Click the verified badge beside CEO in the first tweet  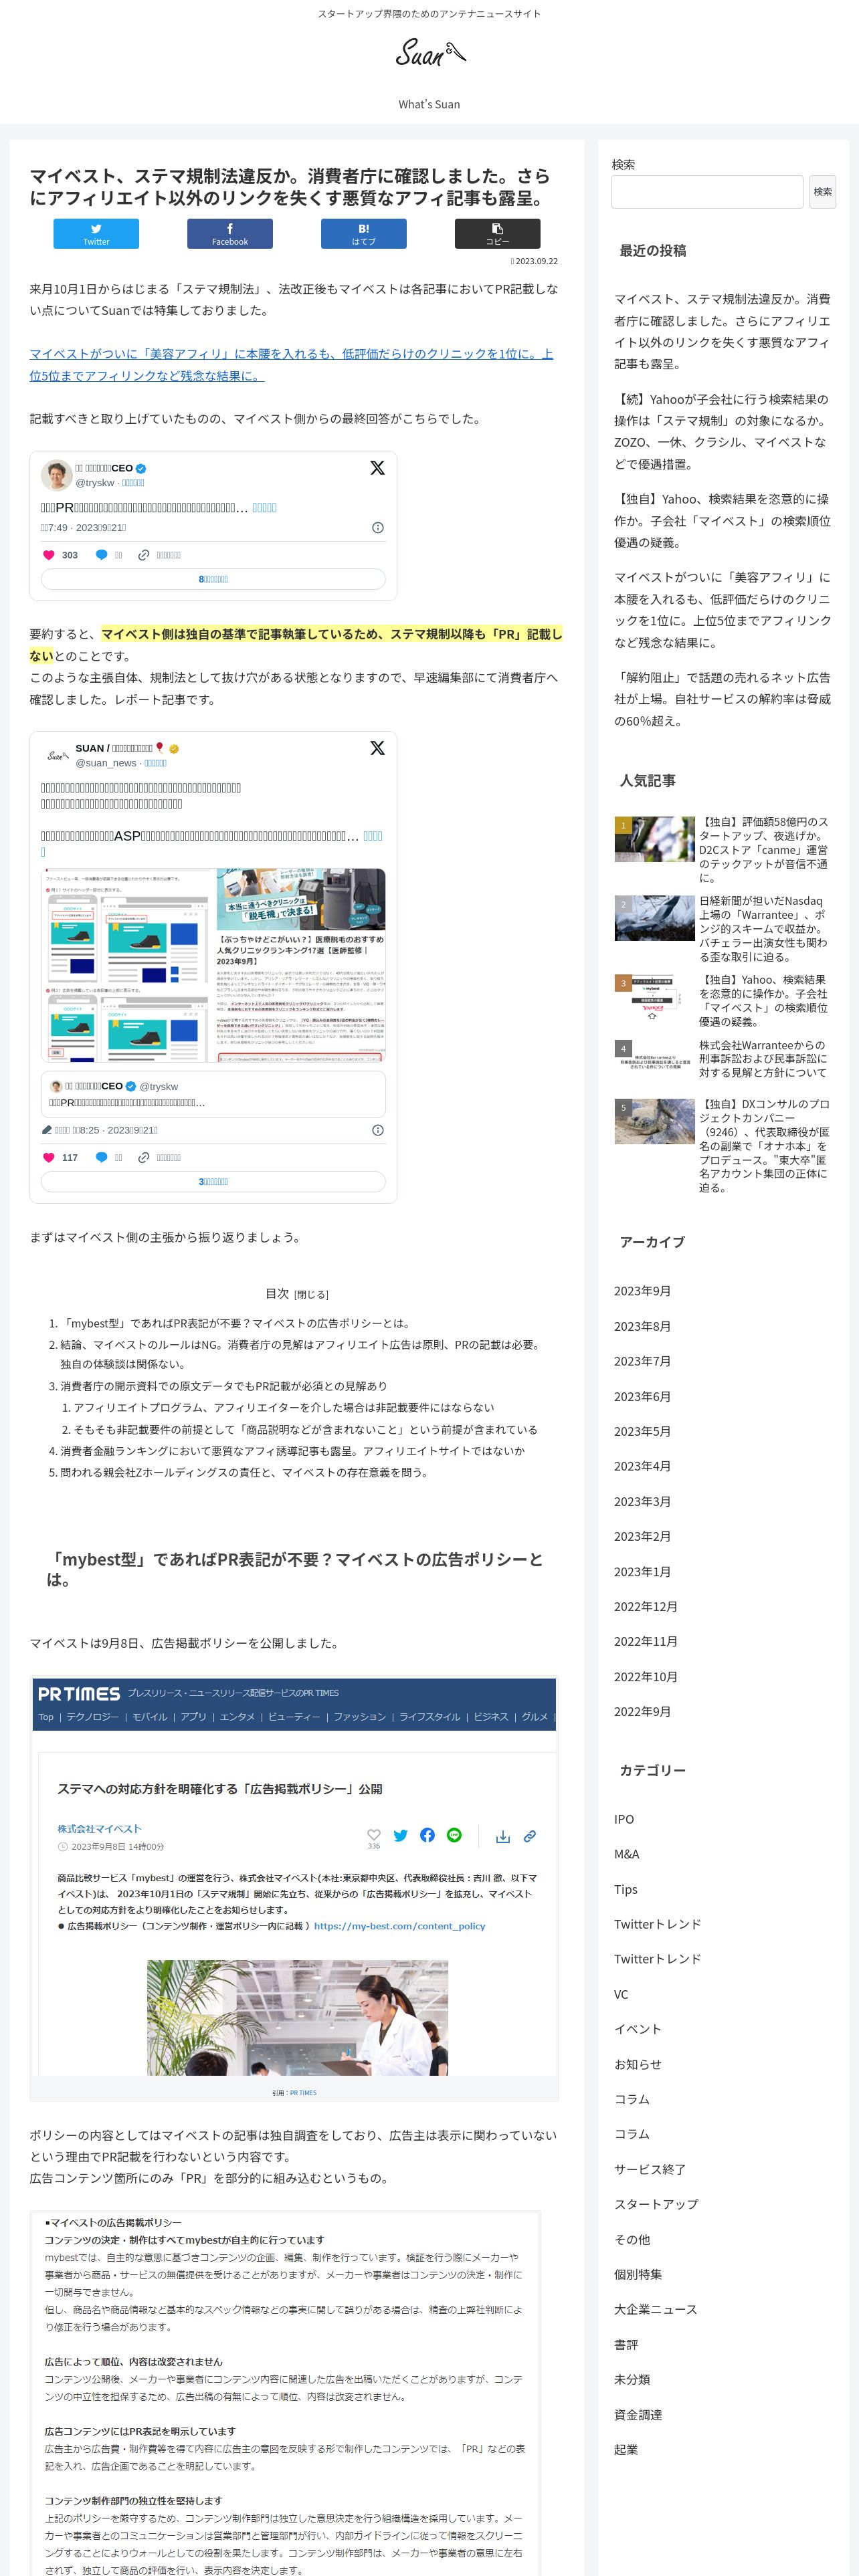141,468
